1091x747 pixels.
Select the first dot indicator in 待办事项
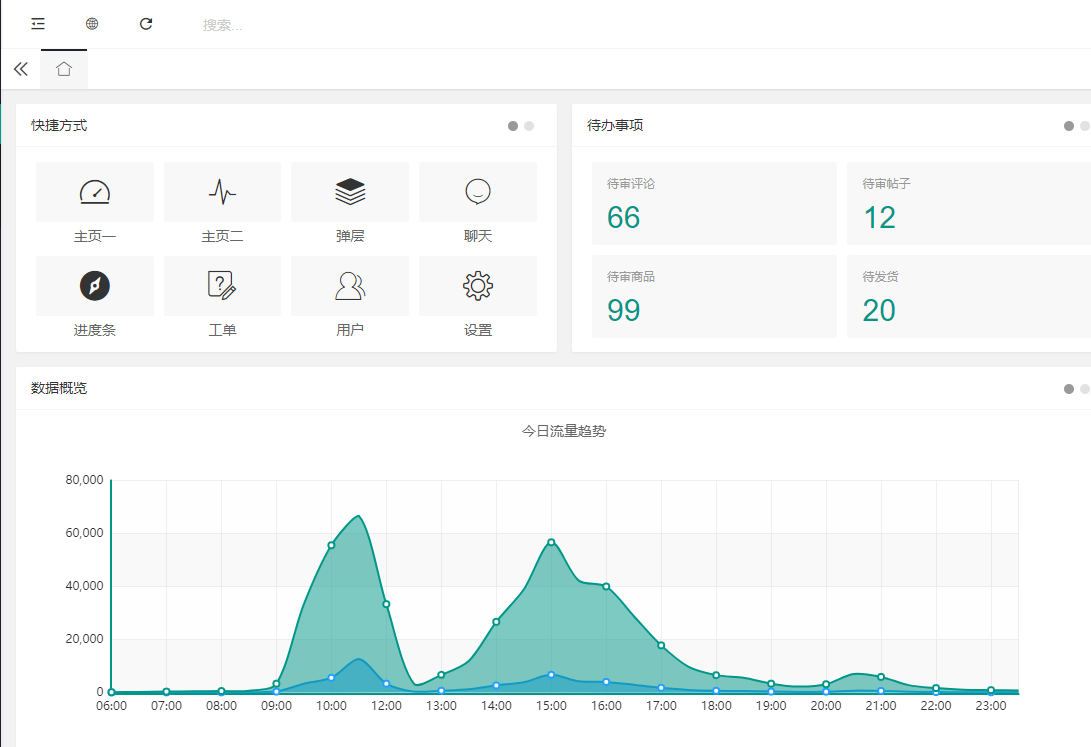pos(1069,126)
